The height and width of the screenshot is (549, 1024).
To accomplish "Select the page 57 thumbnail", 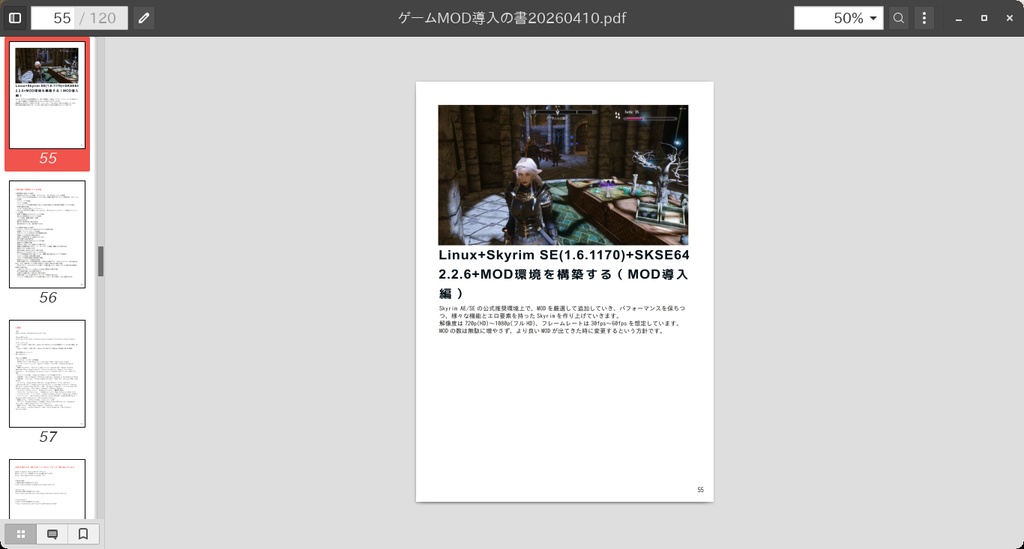I will coord(47,373).
